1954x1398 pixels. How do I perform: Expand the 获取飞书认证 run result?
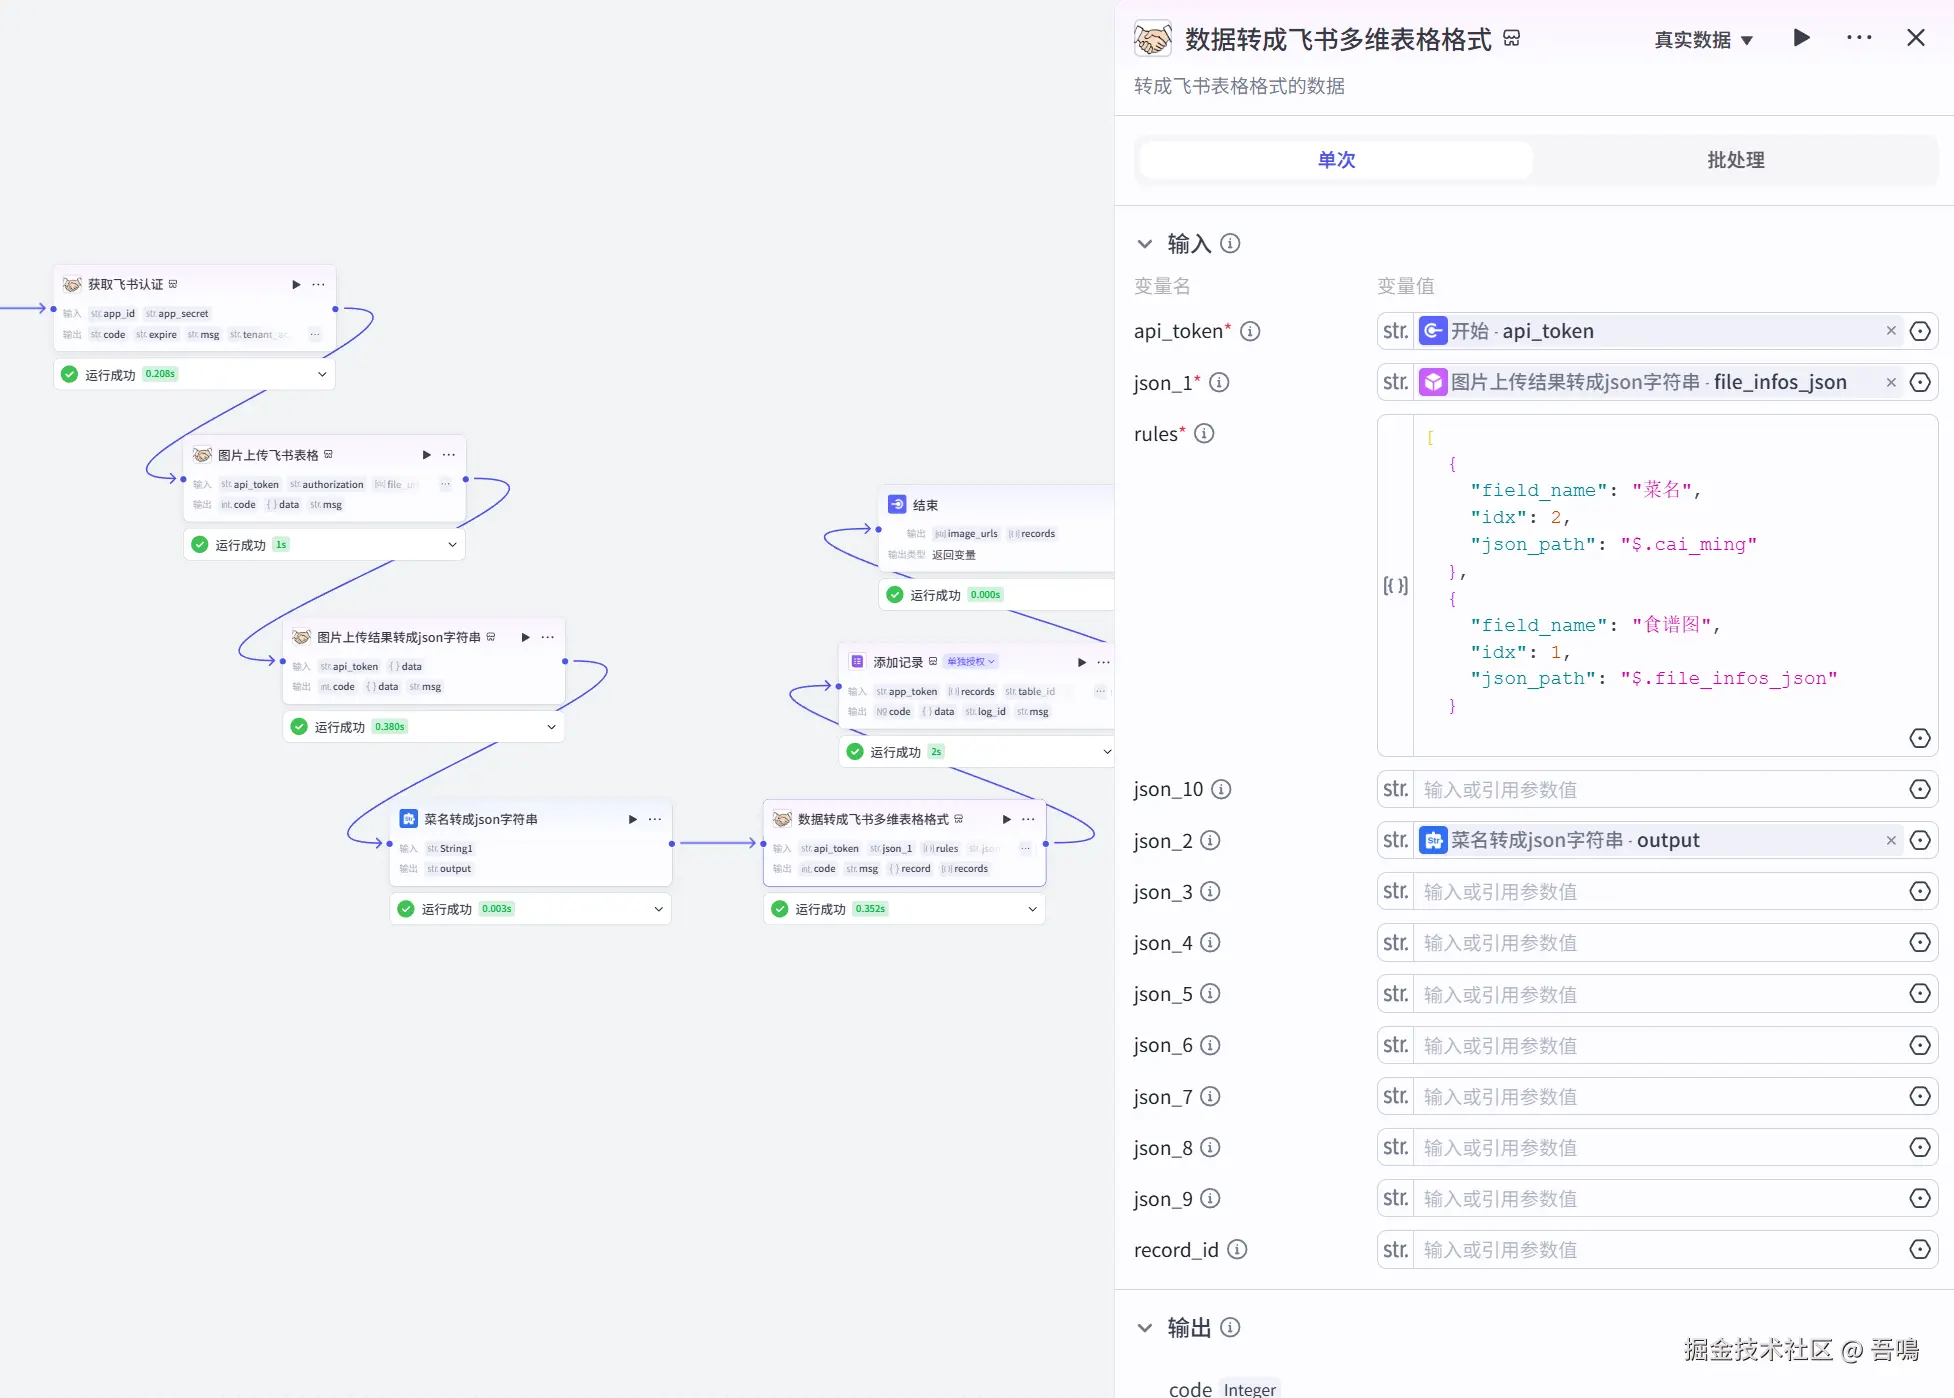(x=322, y=374)
